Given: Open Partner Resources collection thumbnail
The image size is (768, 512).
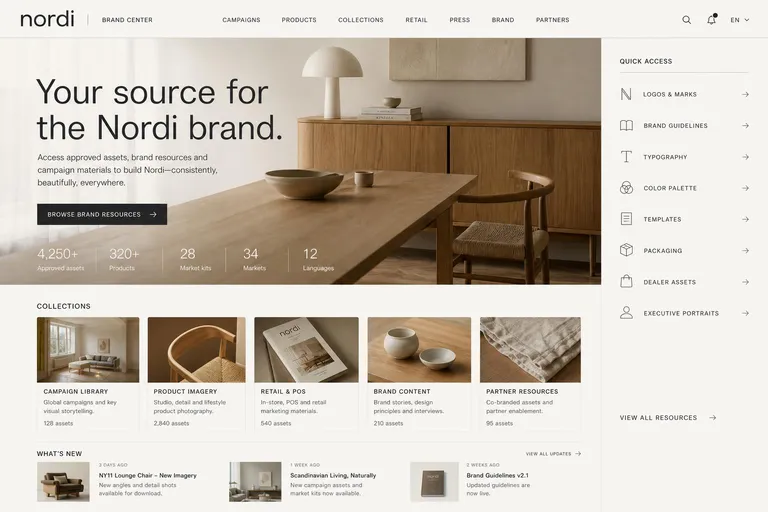Looking at the screenshot, I should coord(530,349).
